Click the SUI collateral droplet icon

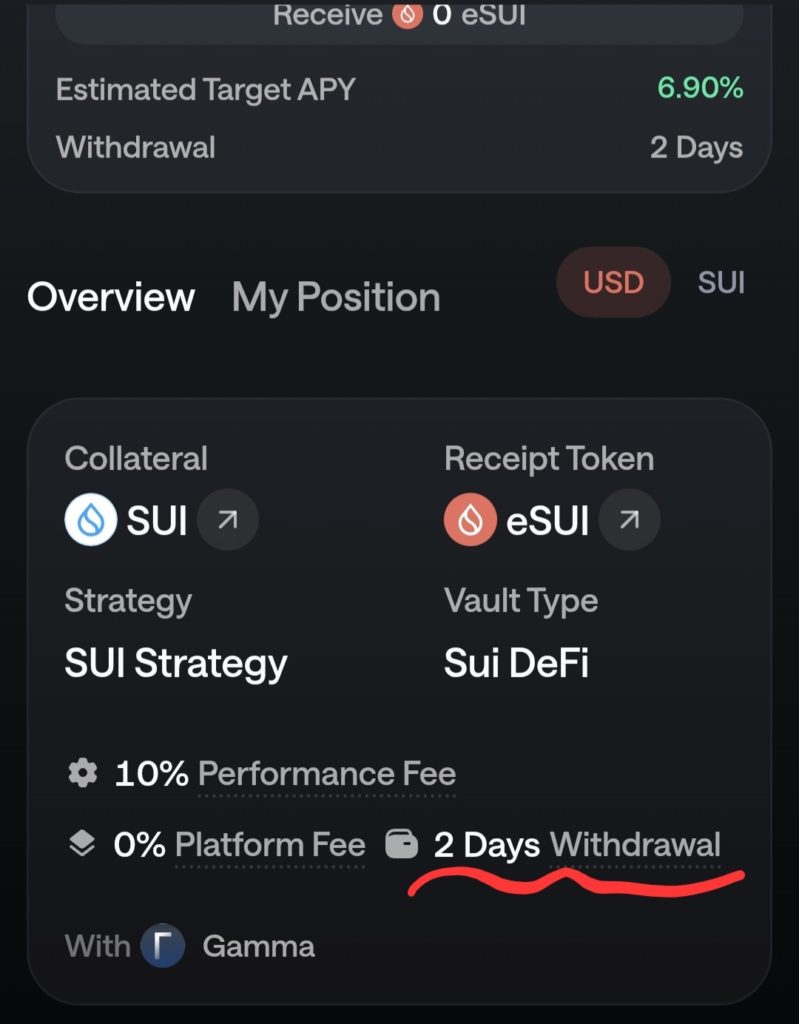pos(91,521)
